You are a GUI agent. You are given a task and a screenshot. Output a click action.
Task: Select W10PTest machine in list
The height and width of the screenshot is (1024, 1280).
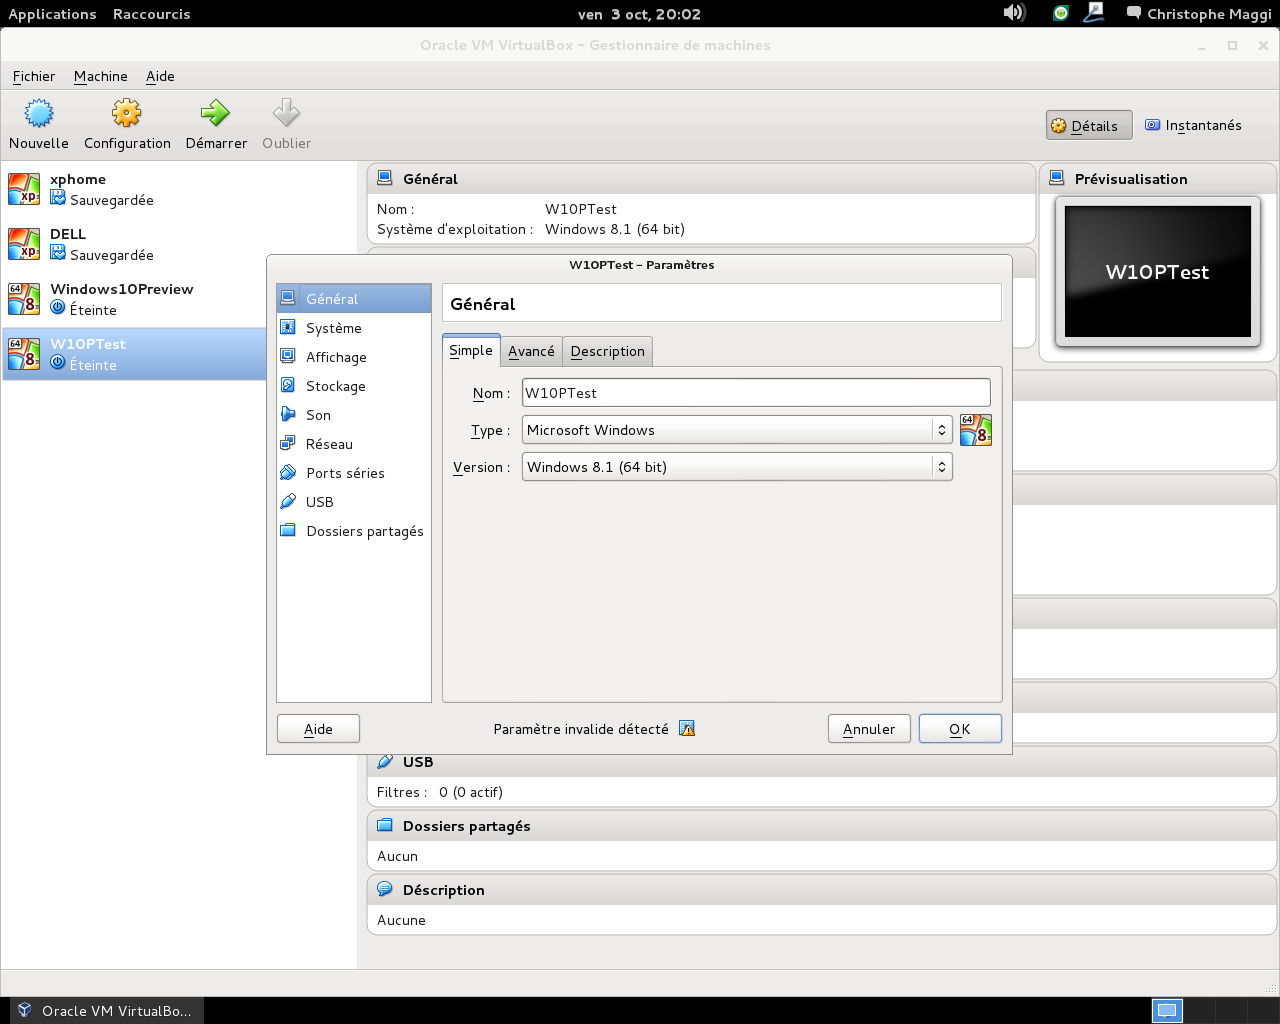tap(135, 354)
